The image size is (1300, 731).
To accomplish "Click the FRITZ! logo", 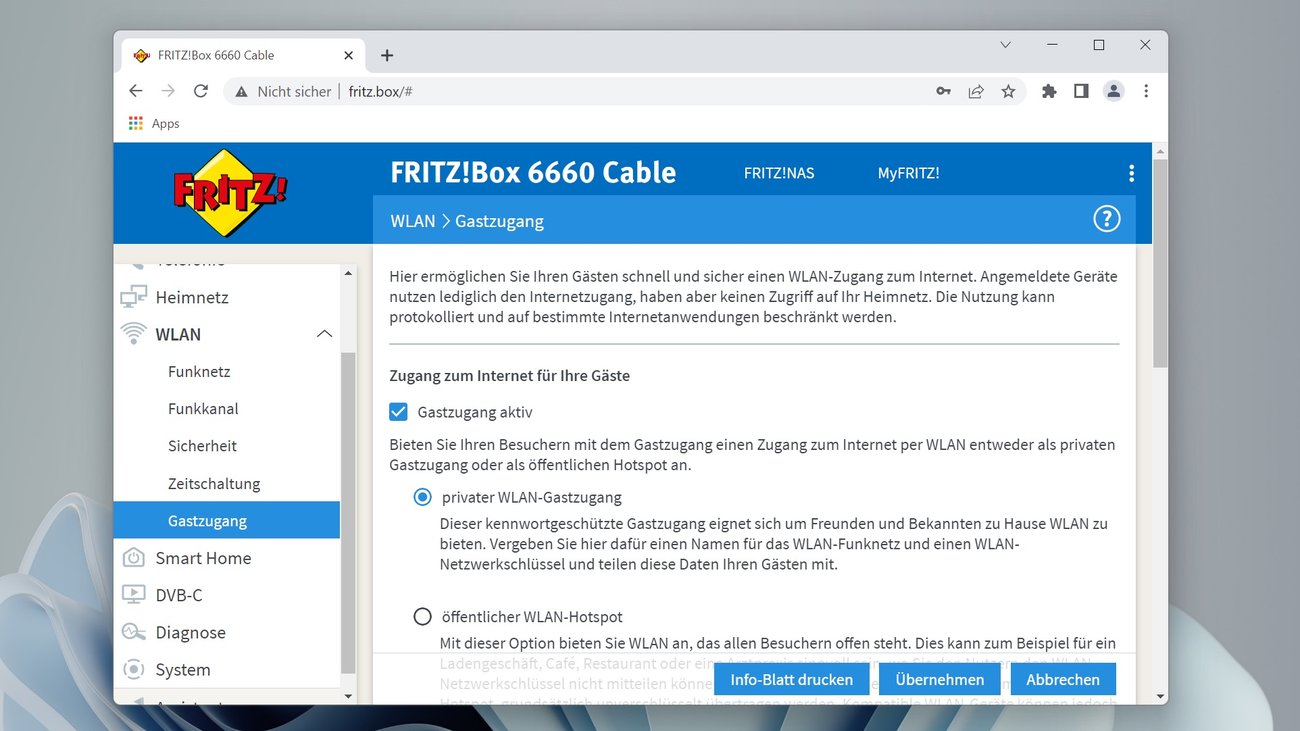I will pos(228,190).
